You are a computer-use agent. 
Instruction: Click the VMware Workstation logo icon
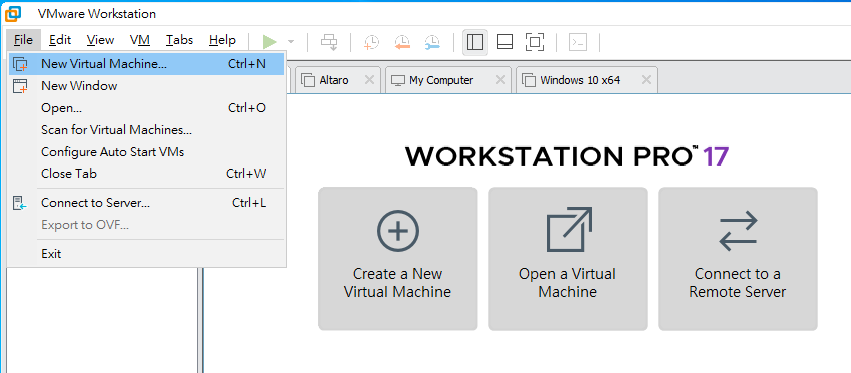pyautogui.click(x=13, y=14)
